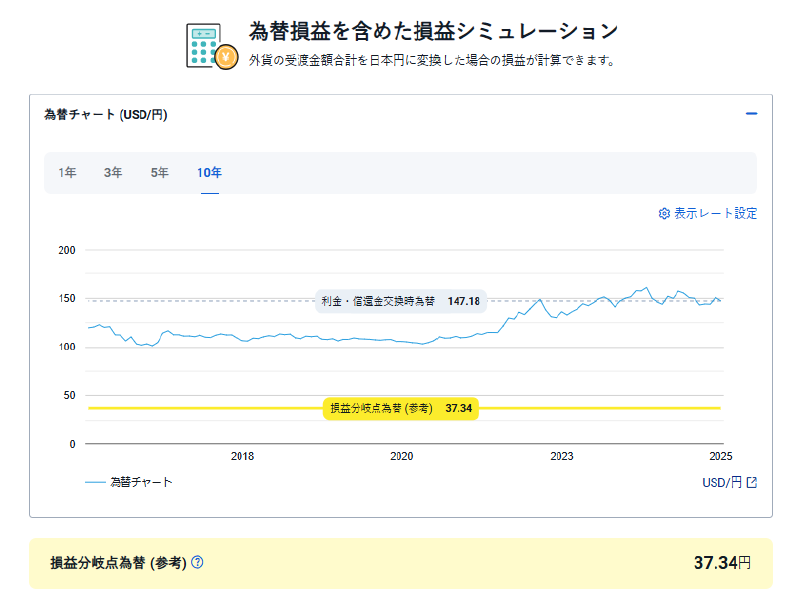805x603 pixels.
Task: Show the 5年 chart period
Action: coord(160,173)
